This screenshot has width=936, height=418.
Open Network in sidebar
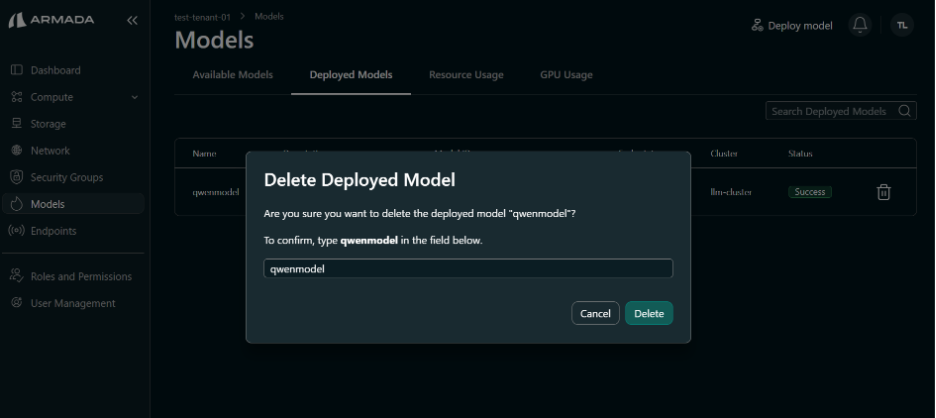point(50,150)
